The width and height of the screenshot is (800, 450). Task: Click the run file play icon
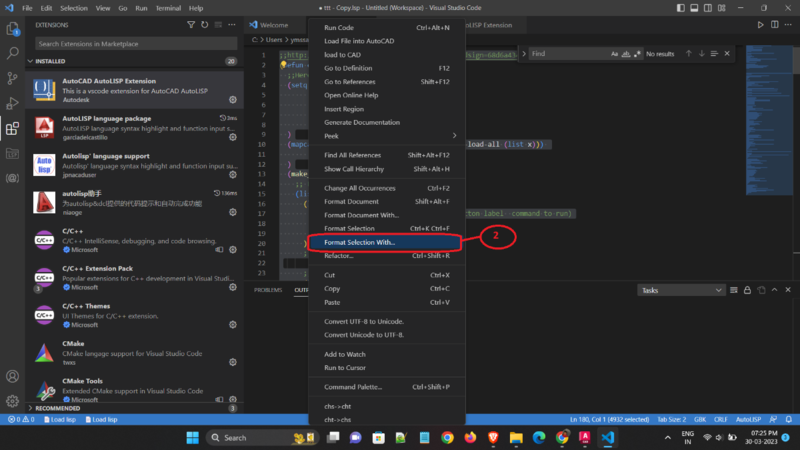coord(760,24)
